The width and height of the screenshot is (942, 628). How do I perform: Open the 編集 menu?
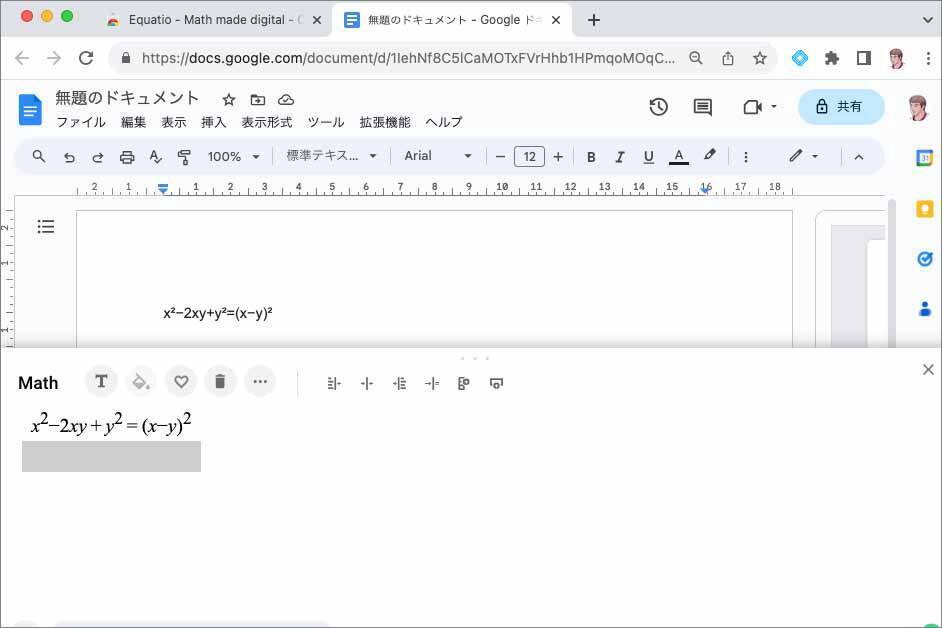133,122
